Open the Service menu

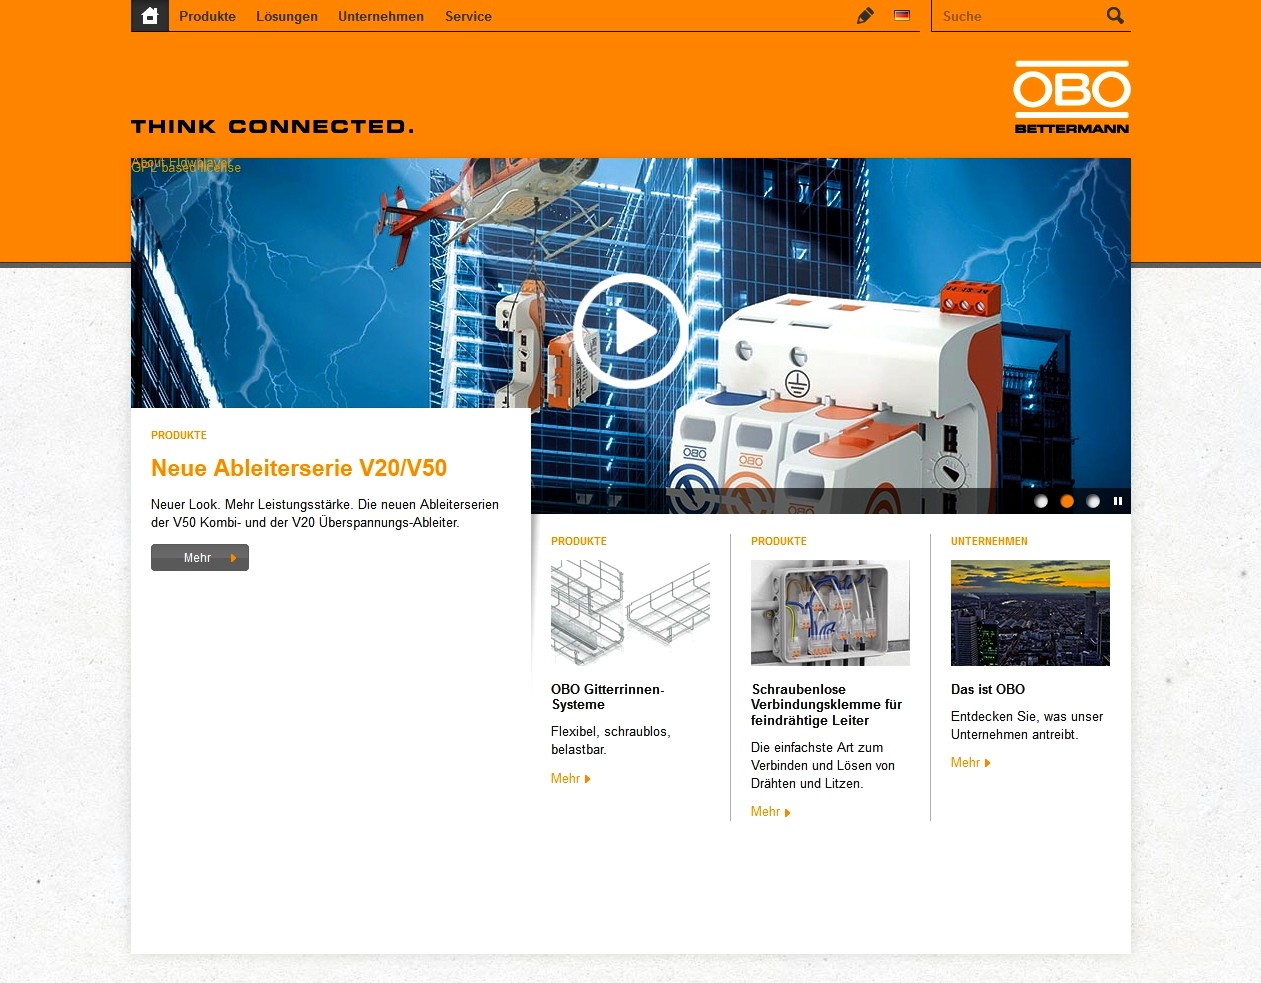click(x=468, y=16)
